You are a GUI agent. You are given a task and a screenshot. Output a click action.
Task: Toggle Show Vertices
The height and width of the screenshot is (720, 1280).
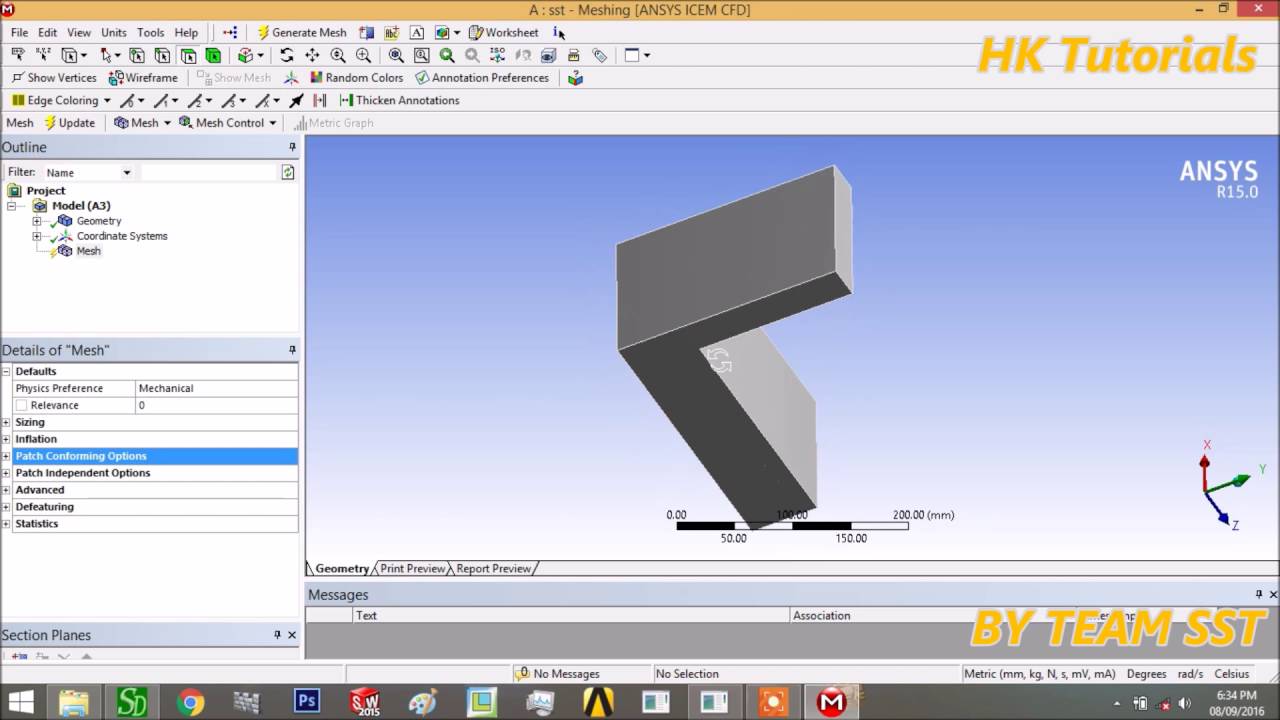(x=53, y=77)
